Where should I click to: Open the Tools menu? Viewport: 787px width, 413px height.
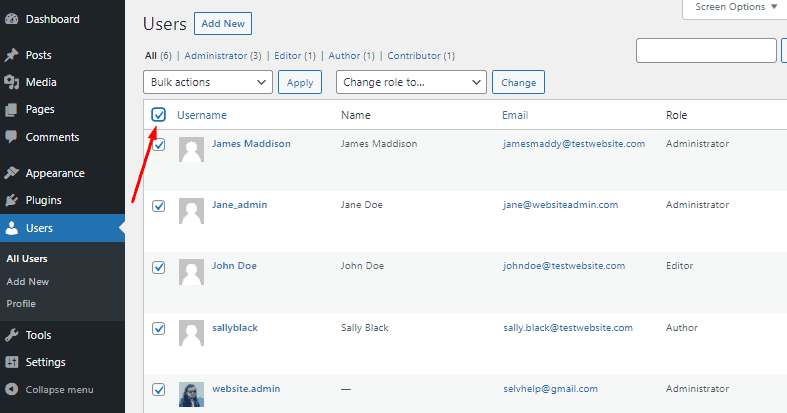[x=38, y=335]
